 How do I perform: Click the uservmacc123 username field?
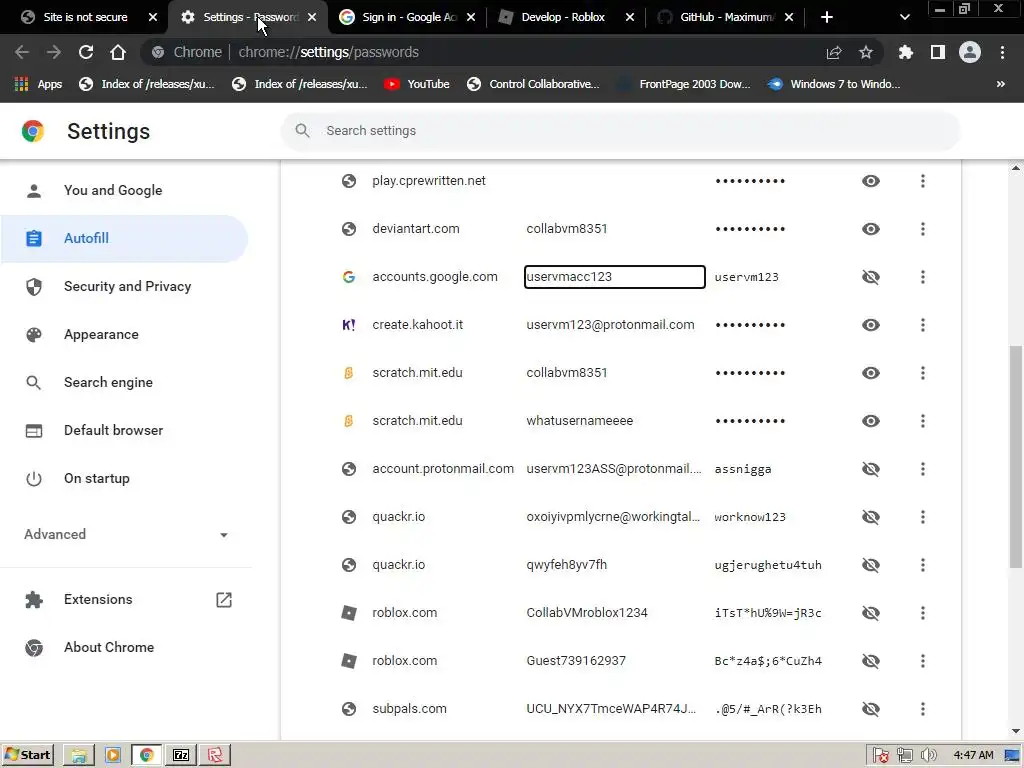[x=615, y=277]
